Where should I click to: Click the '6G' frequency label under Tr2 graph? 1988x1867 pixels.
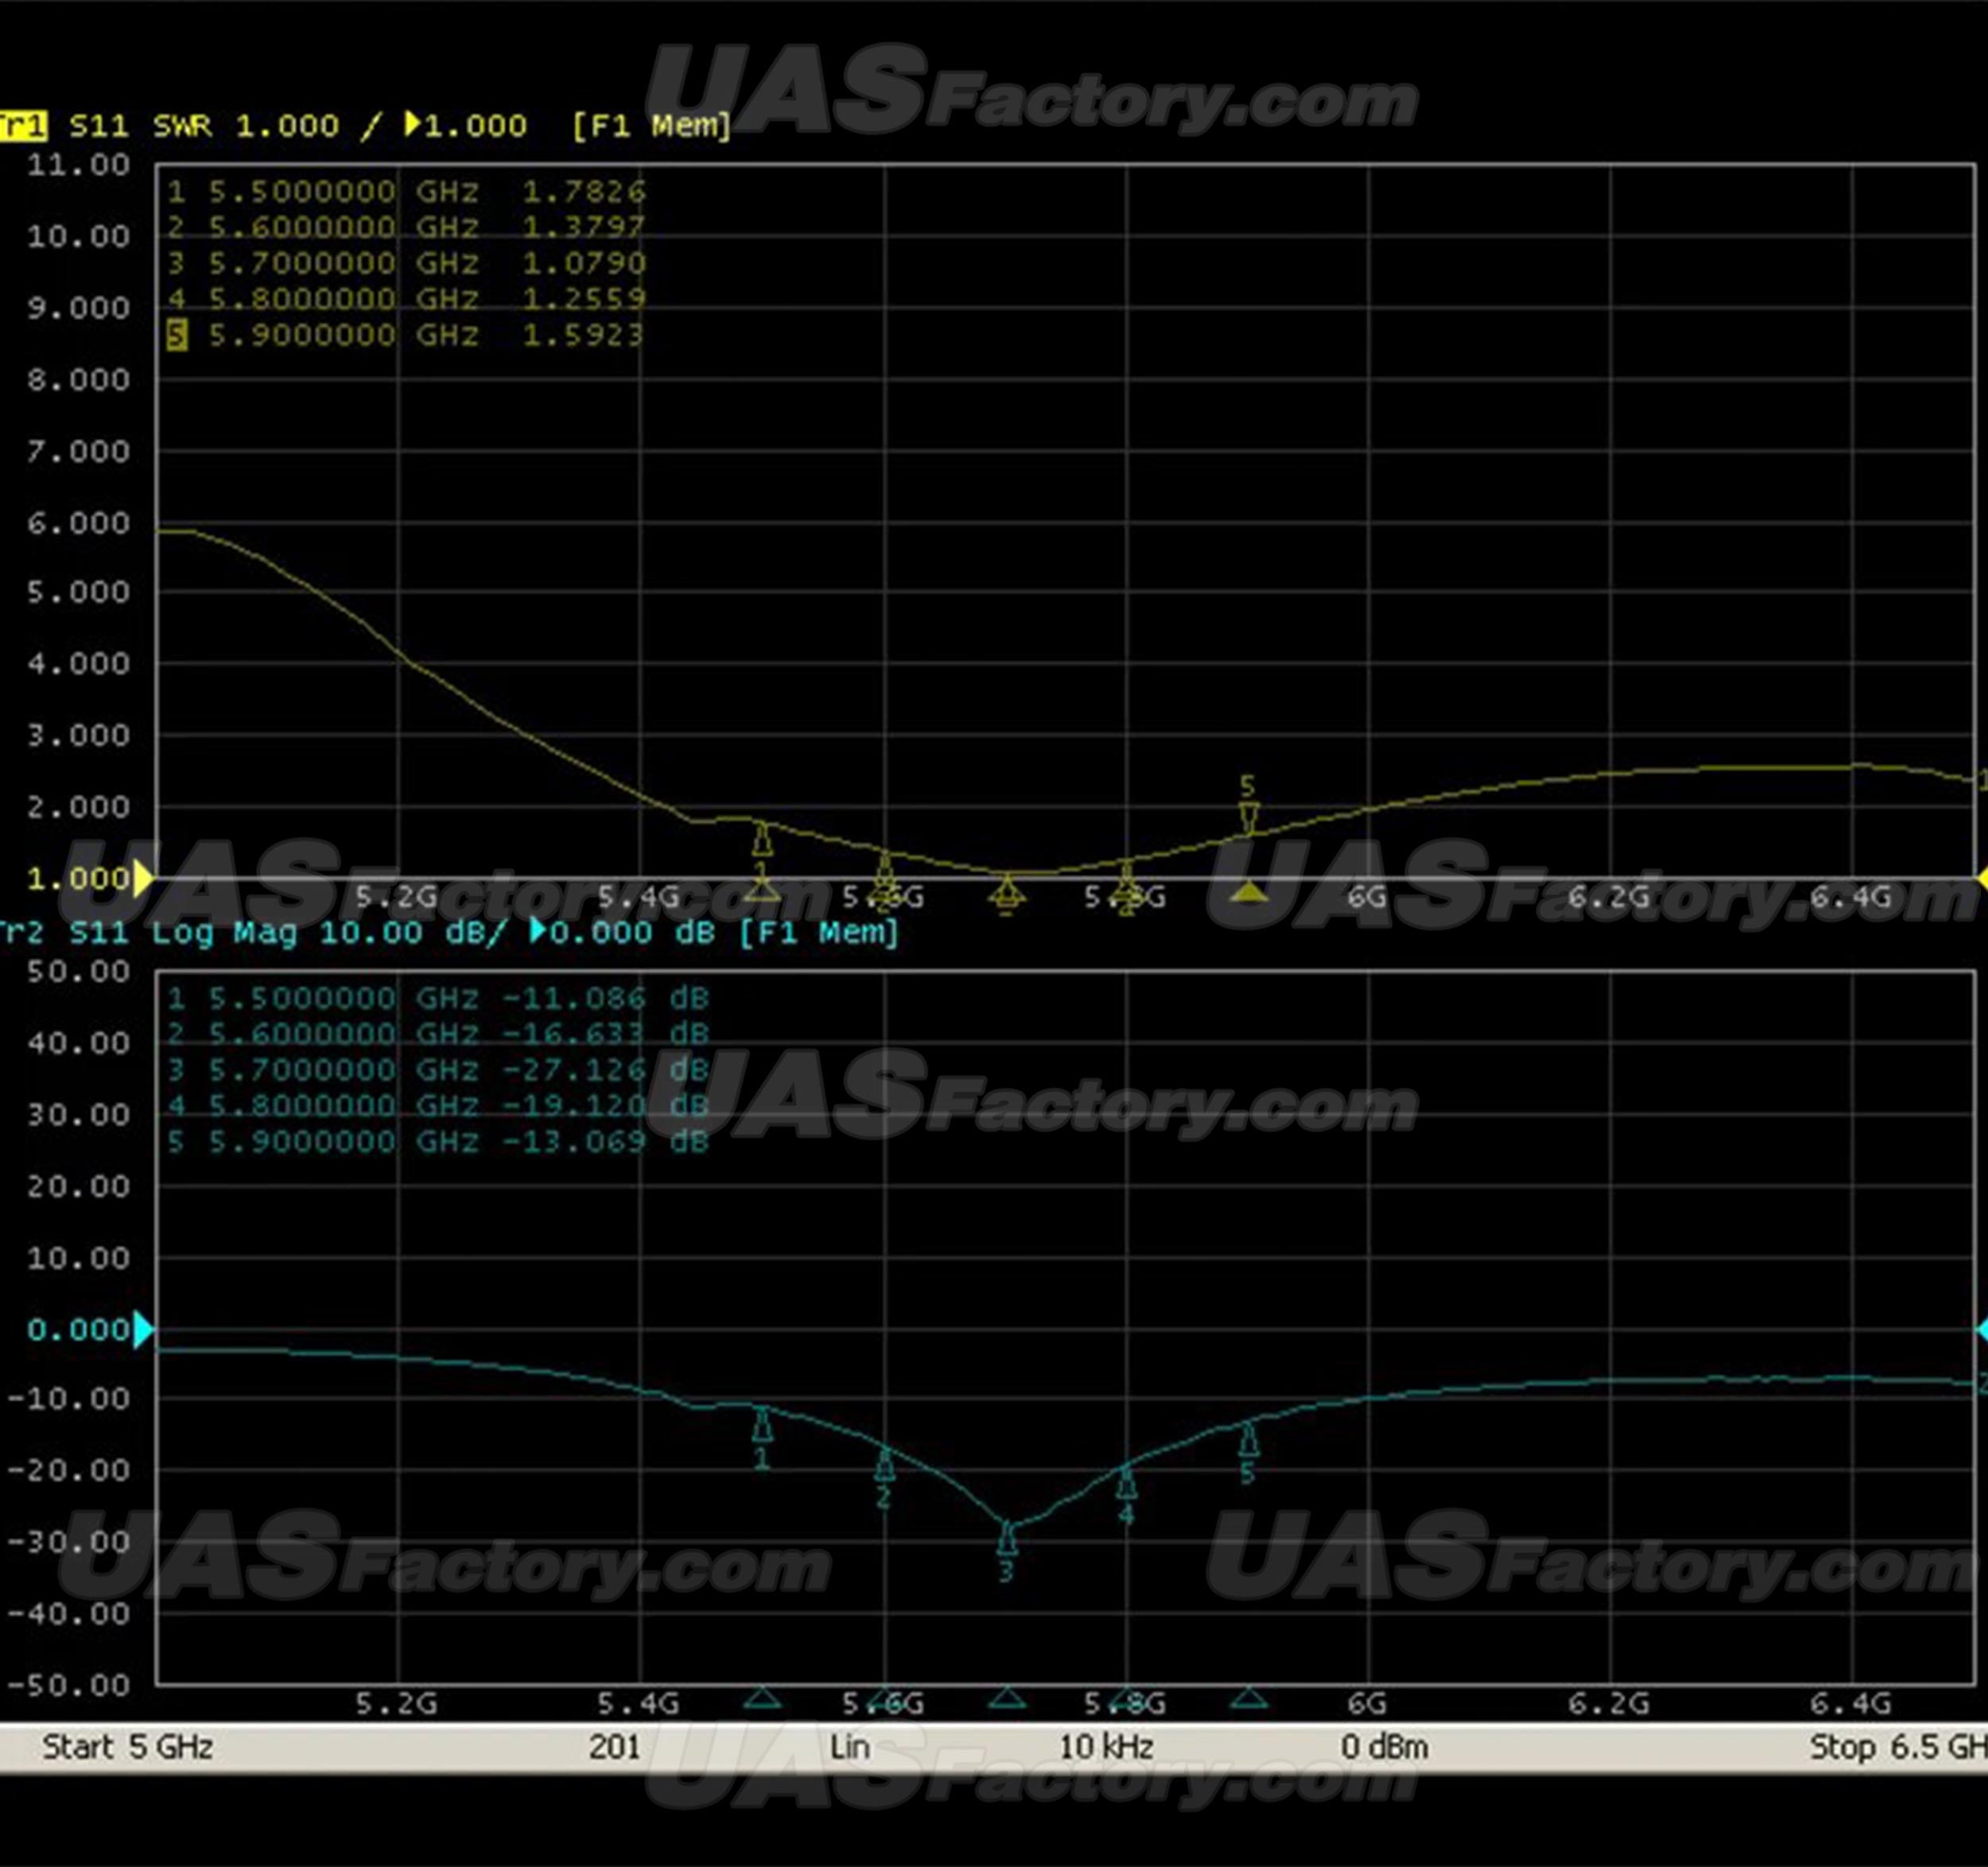pyautogui.click(x=1367, y=1703)
